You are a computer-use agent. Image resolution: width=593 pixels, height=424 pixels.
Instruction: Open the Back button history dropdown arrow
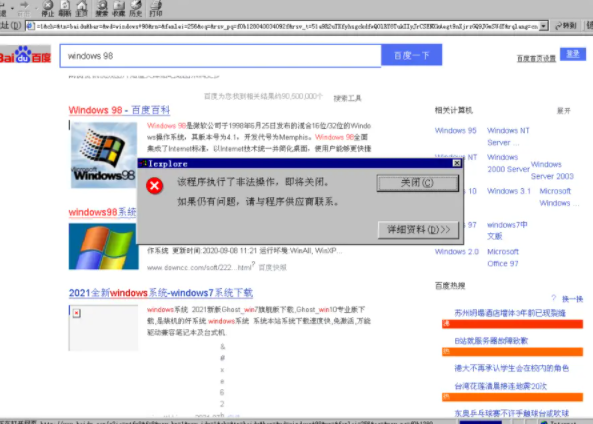click(12, 8)
